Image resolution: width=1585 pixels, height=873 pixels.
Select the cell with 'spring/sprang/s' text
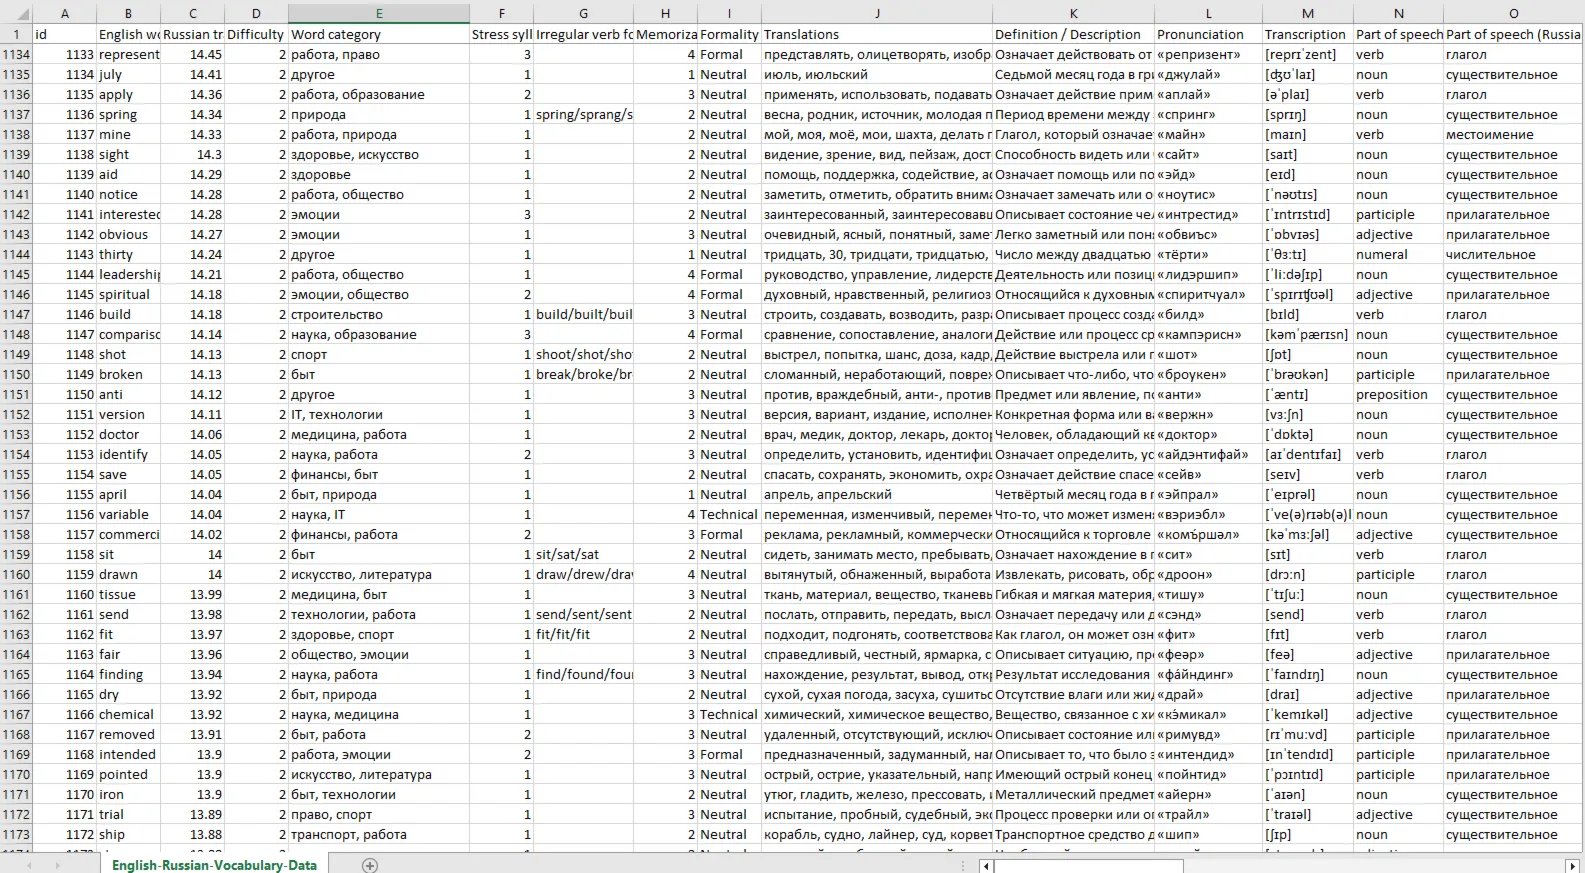click(584, 114)
